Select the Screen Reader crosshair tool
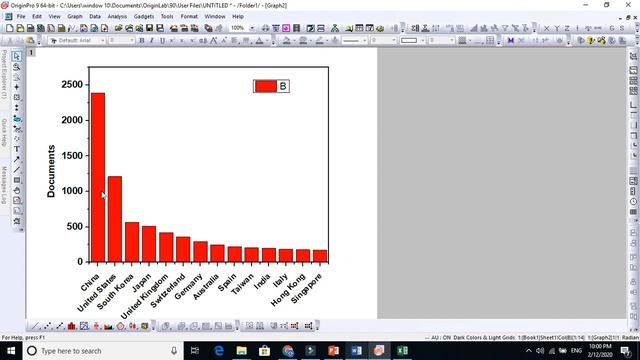The width and height of the screenshot is (640, 360). click(x=17, y=87)
